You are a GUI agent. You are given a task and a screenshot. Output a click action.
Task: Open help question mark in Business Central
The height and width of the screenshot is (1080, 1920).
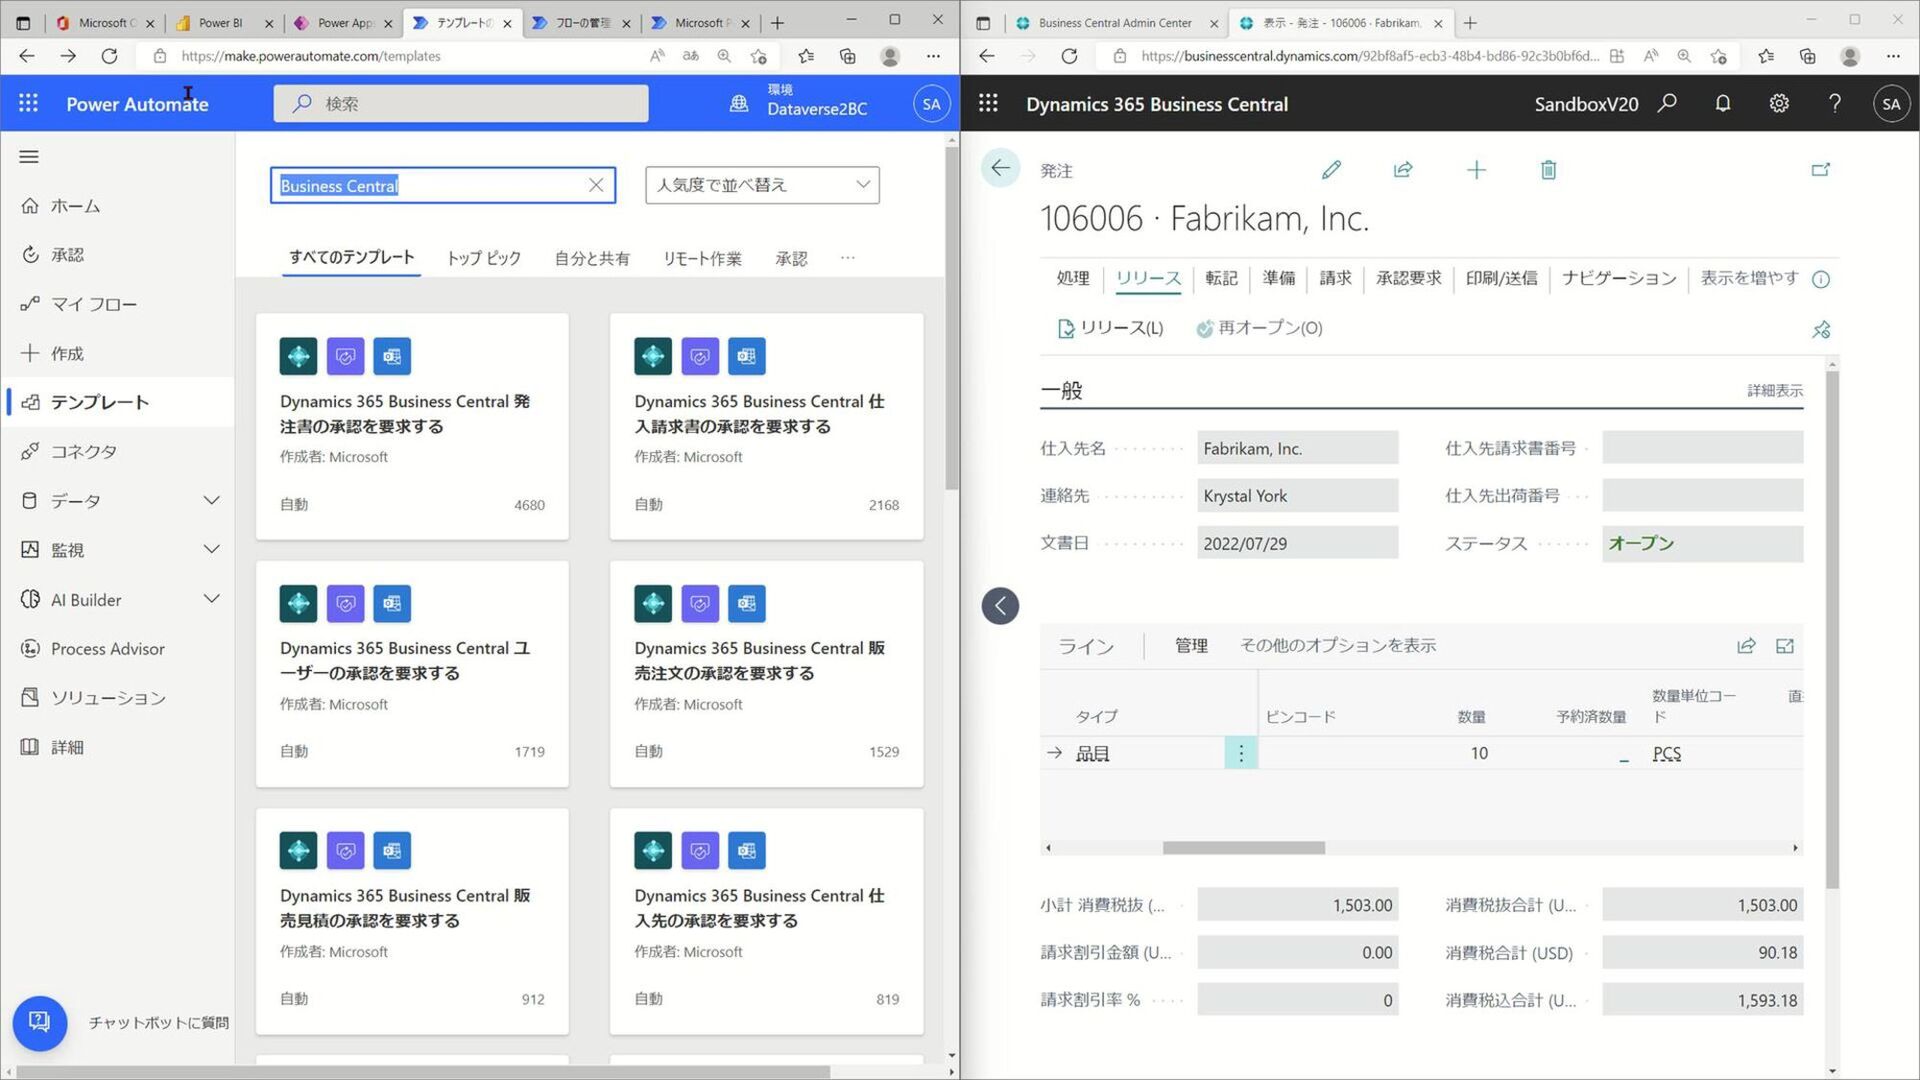[1835, 103]
